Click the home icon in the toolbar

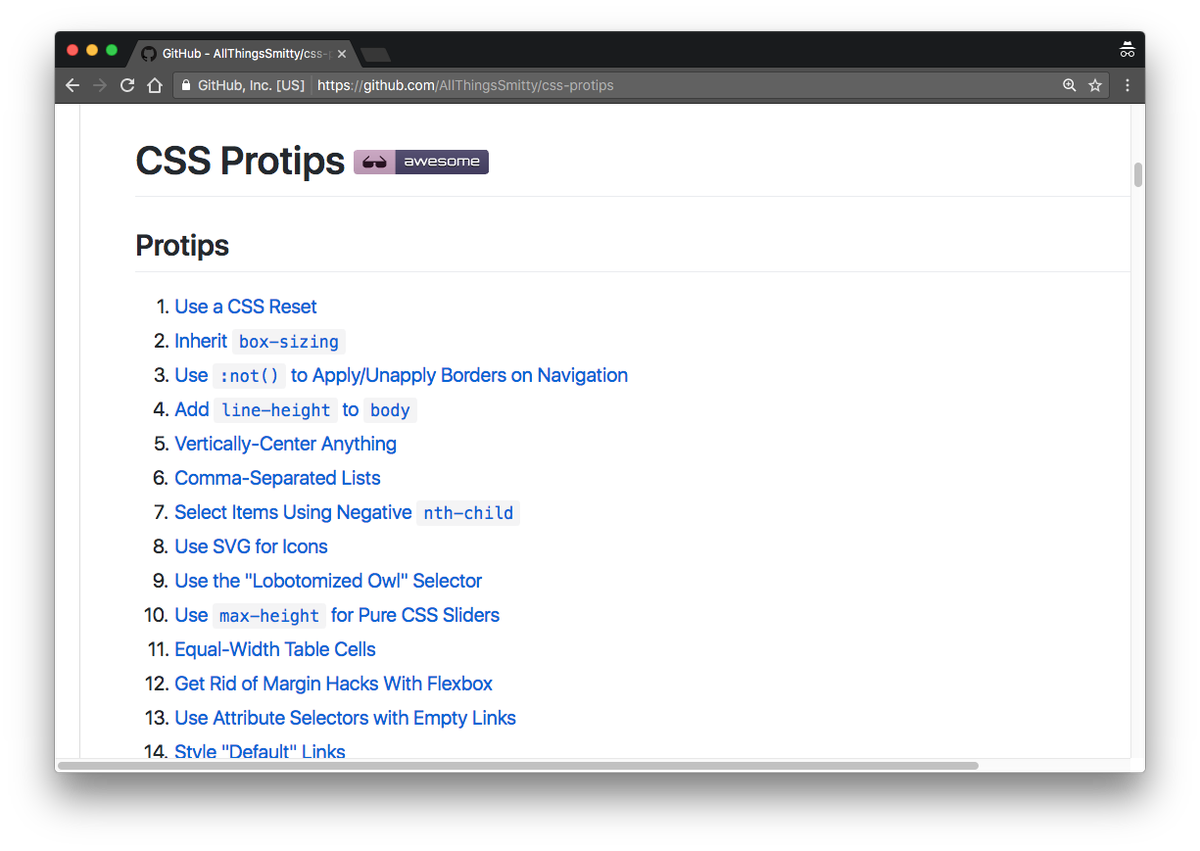click(x=154, y=85)
